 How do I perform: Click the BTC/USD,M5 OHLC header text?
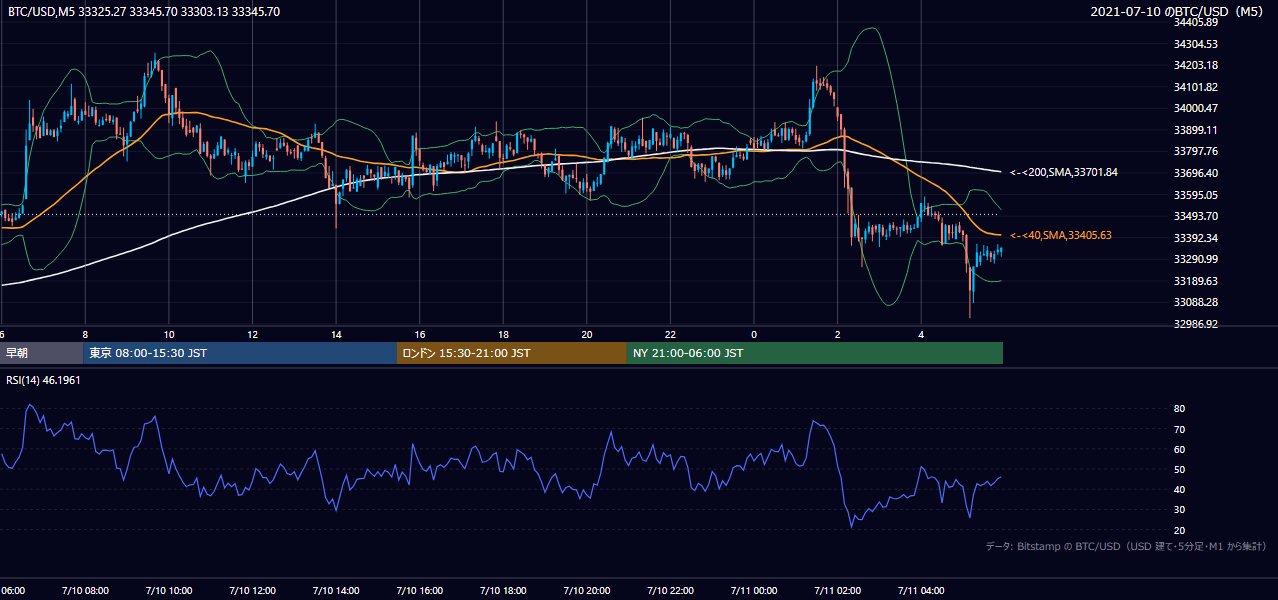(144, 12)
